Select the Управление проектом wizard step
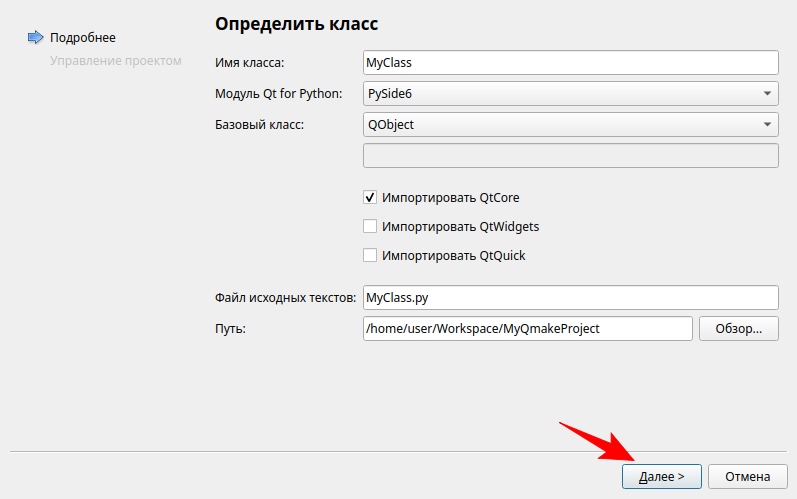 (116, 61)
